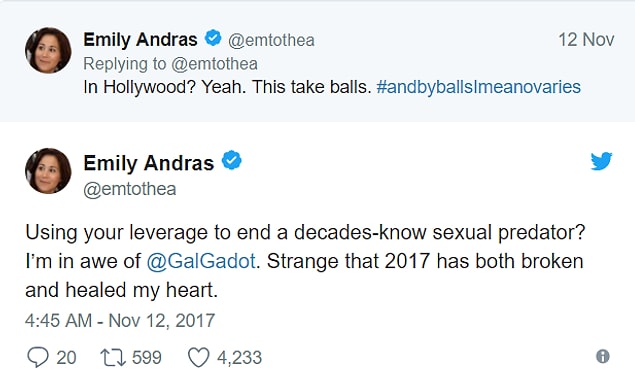
Task: Like the tweet with heart icon
Action: click(199, 357)
